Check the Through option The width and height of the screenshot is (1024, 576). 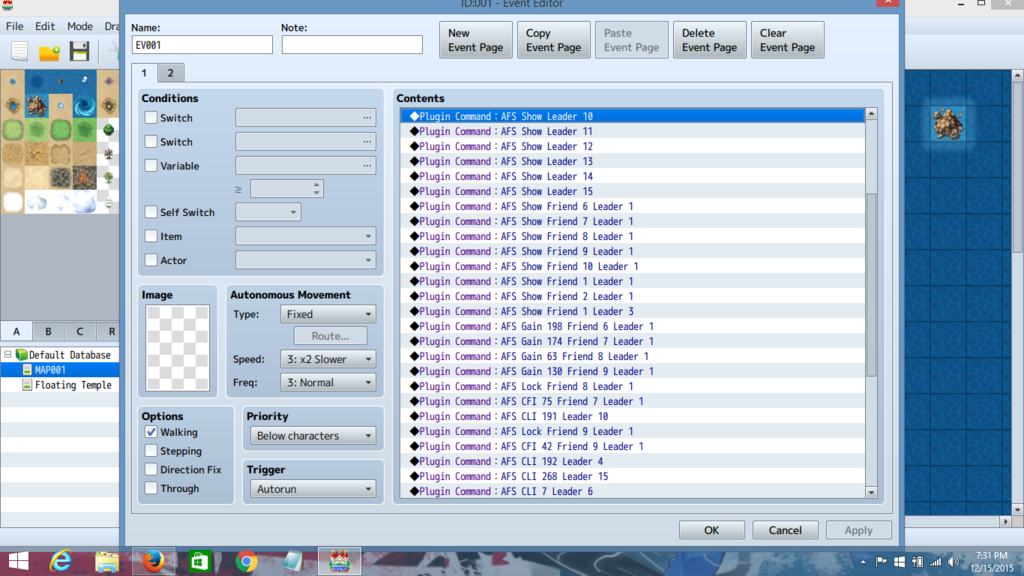click(x=151, y=488)
